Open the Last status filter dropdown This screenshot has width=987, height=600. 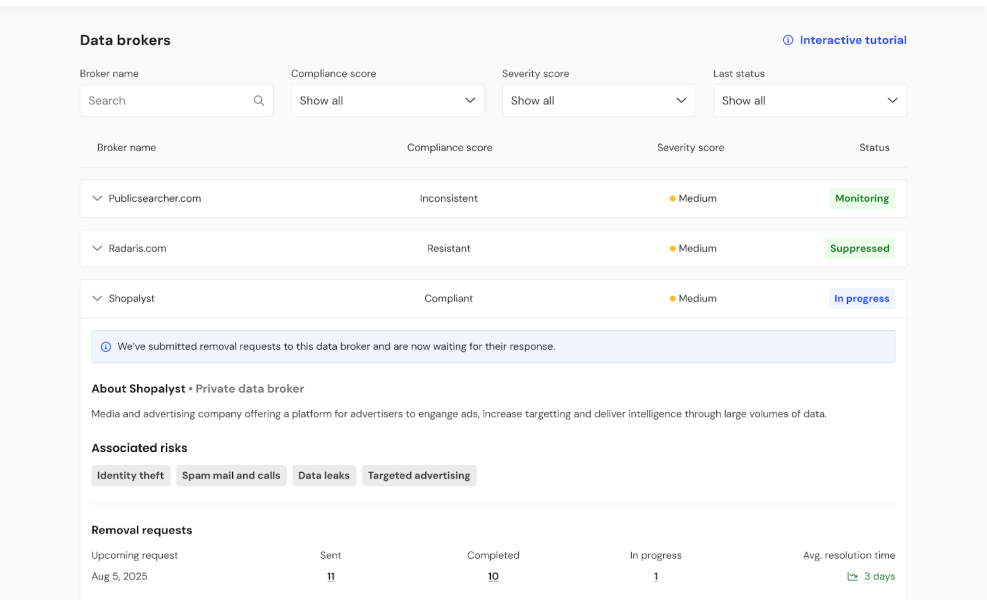809,101
